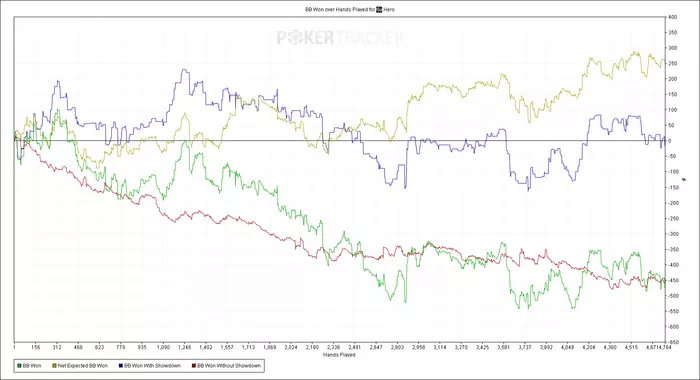Click the y-axis value 100

point(673,110)
